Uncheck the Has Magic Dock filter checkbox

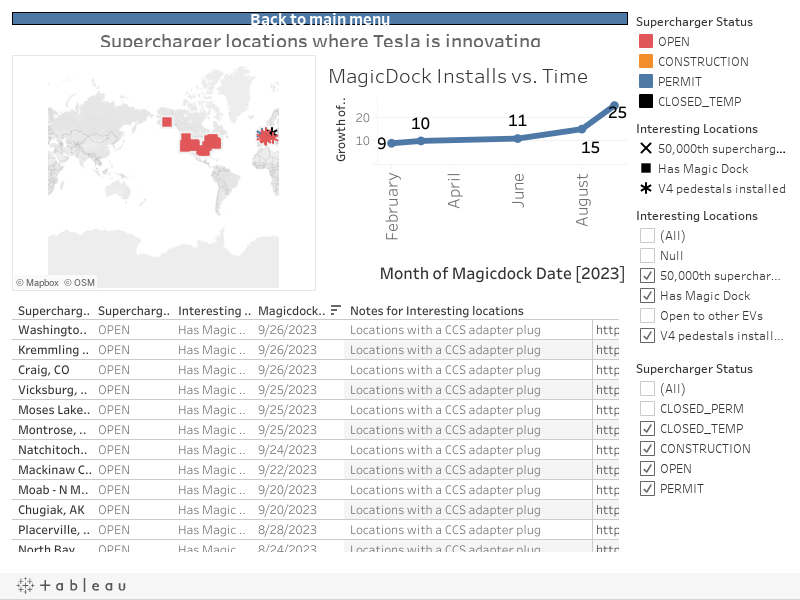coord(647,295)
